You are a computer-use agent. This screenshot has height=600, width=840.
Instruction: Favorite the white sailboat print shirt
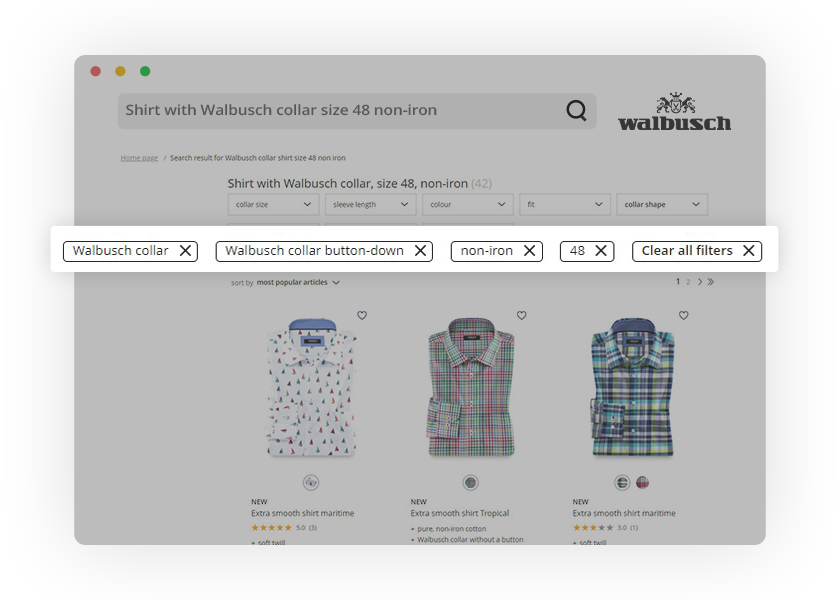[x=362, y=316]
